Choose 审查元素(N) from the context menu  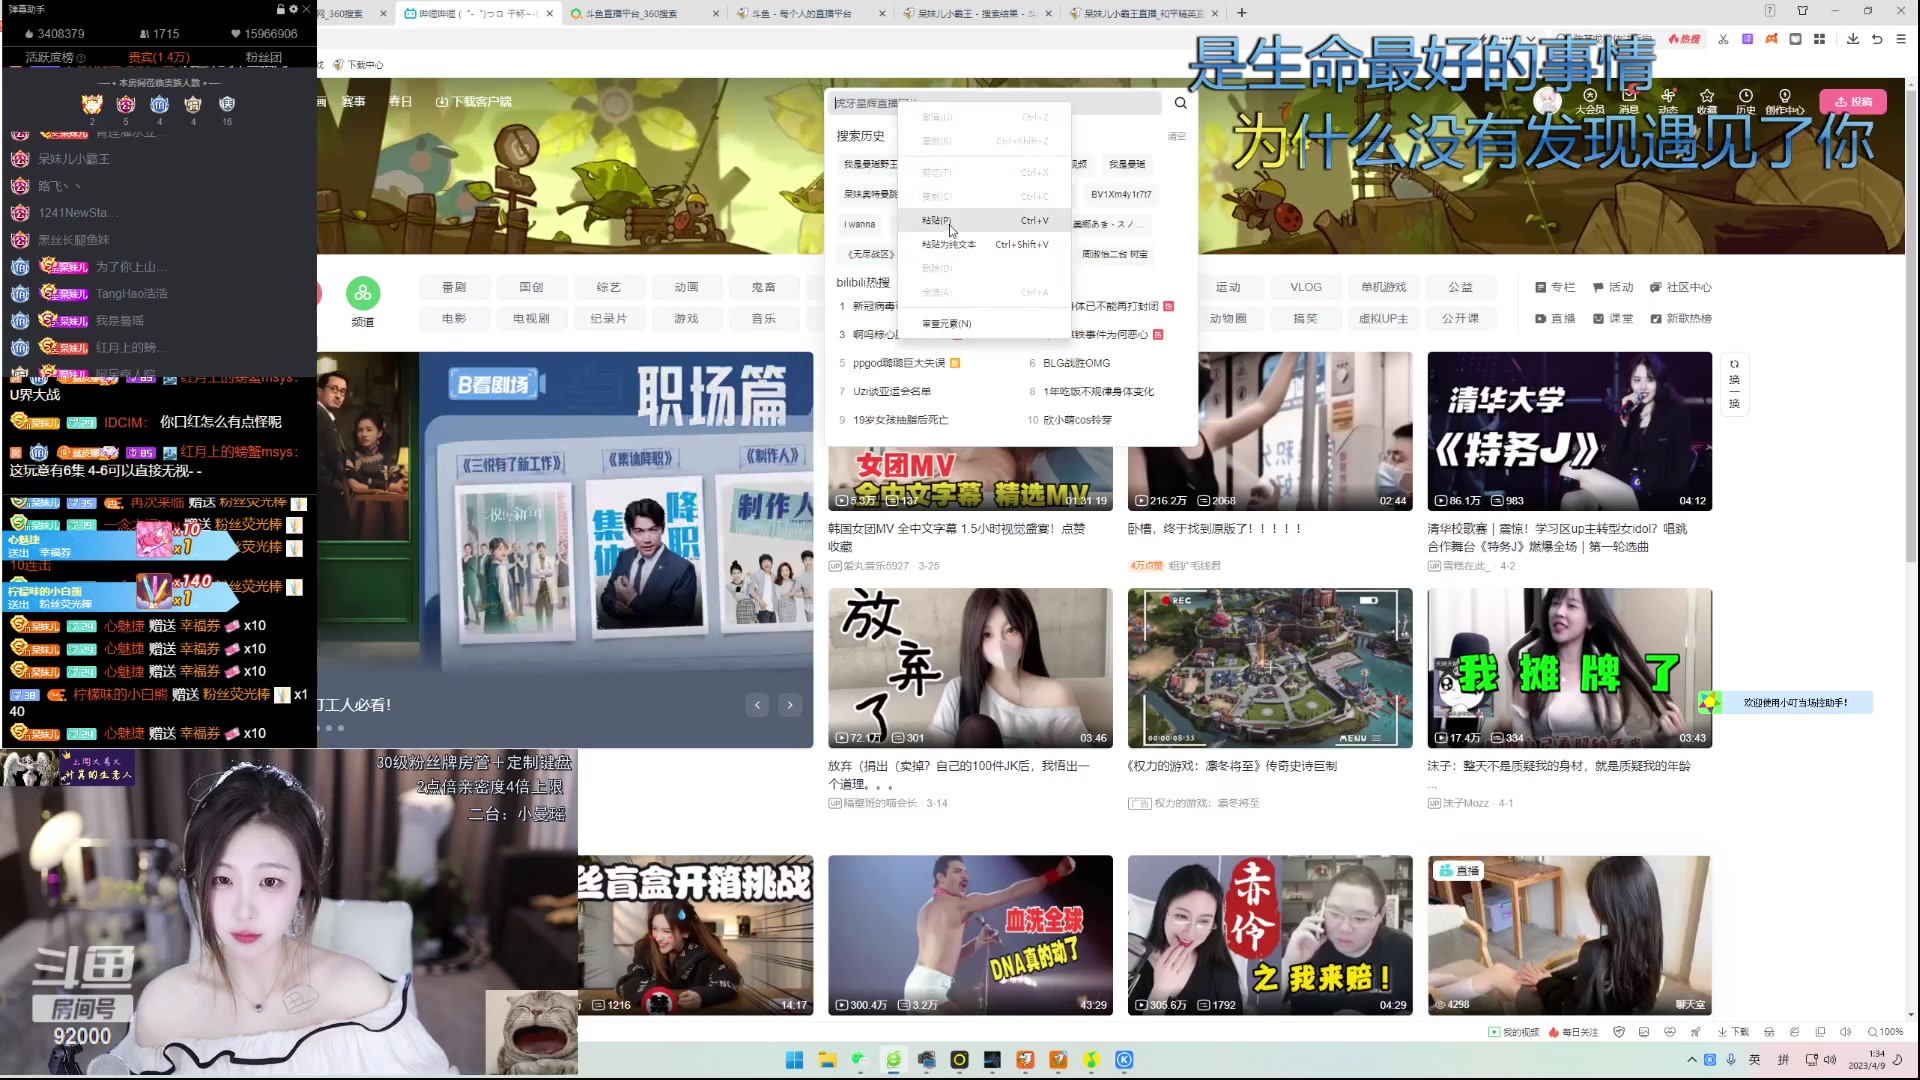984,323
